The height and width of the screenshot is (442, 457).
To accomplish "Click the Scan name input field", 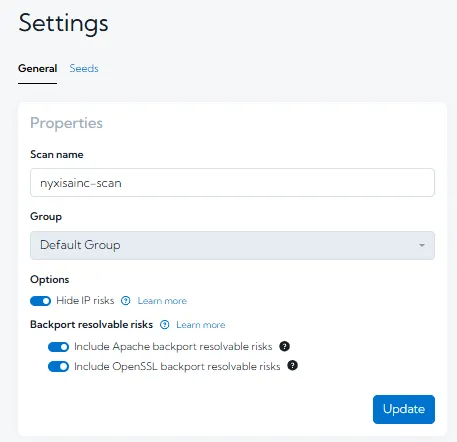I will click(x=232, y=183).
